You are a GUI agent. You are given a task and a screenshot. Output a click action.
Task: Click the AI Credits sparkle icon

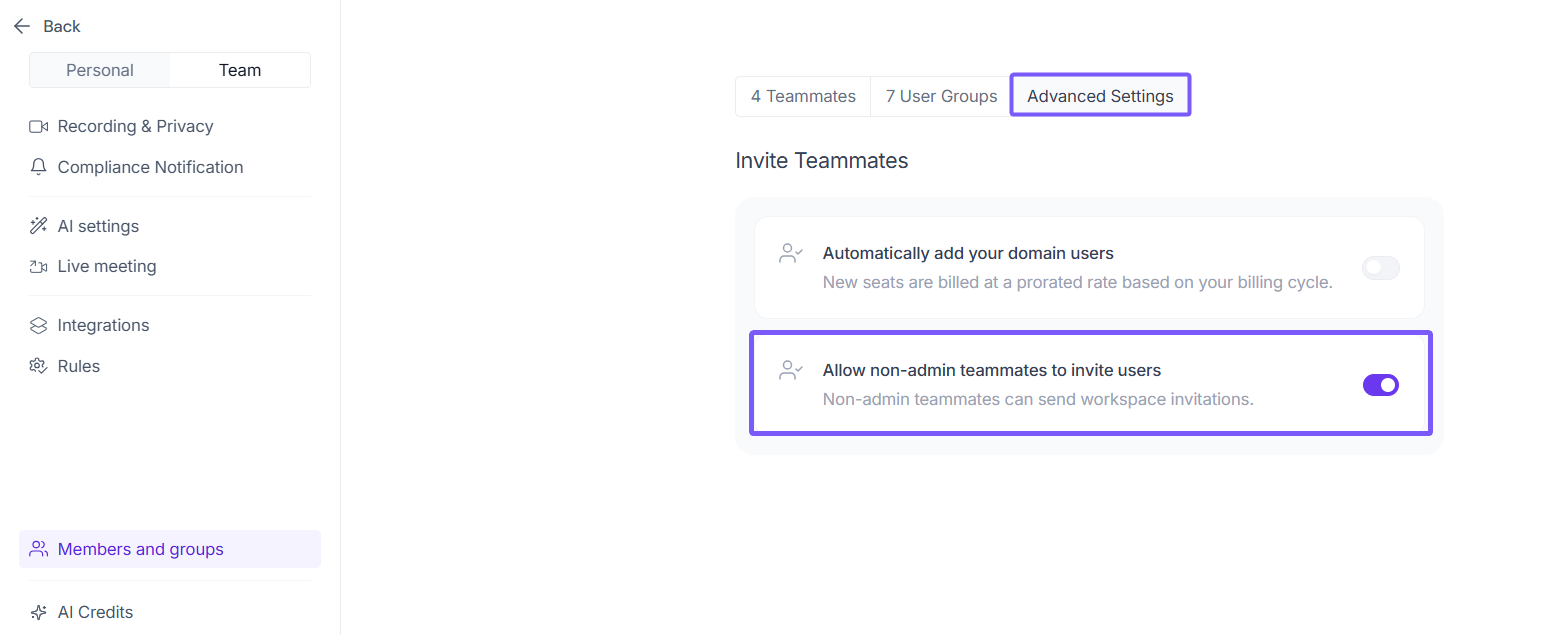coord(39,612)
